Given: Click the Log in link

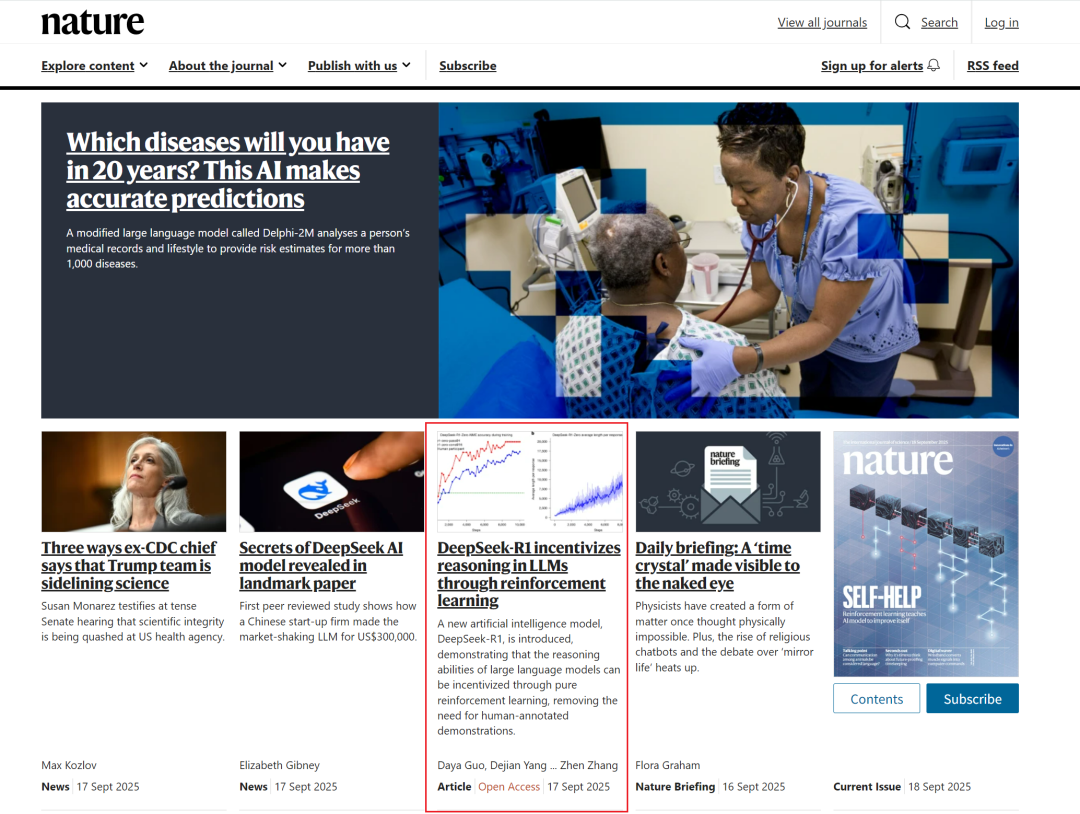Looking at the screenshot, I should pyautogui.click(x=1001, y=23).
